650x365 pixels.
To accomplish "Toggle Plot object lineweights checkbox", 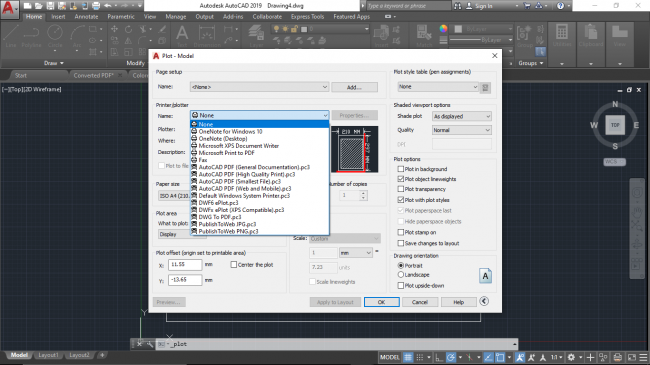I will point(400,179).
